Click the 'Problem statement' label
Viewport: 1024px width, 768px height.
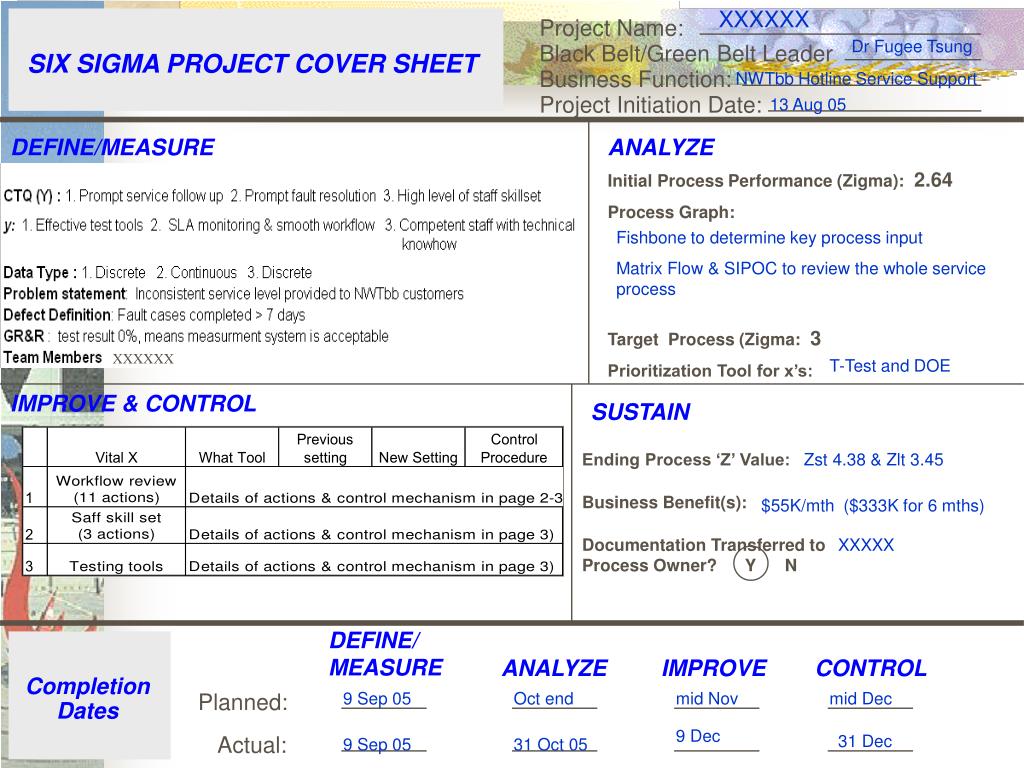point(65,294)
